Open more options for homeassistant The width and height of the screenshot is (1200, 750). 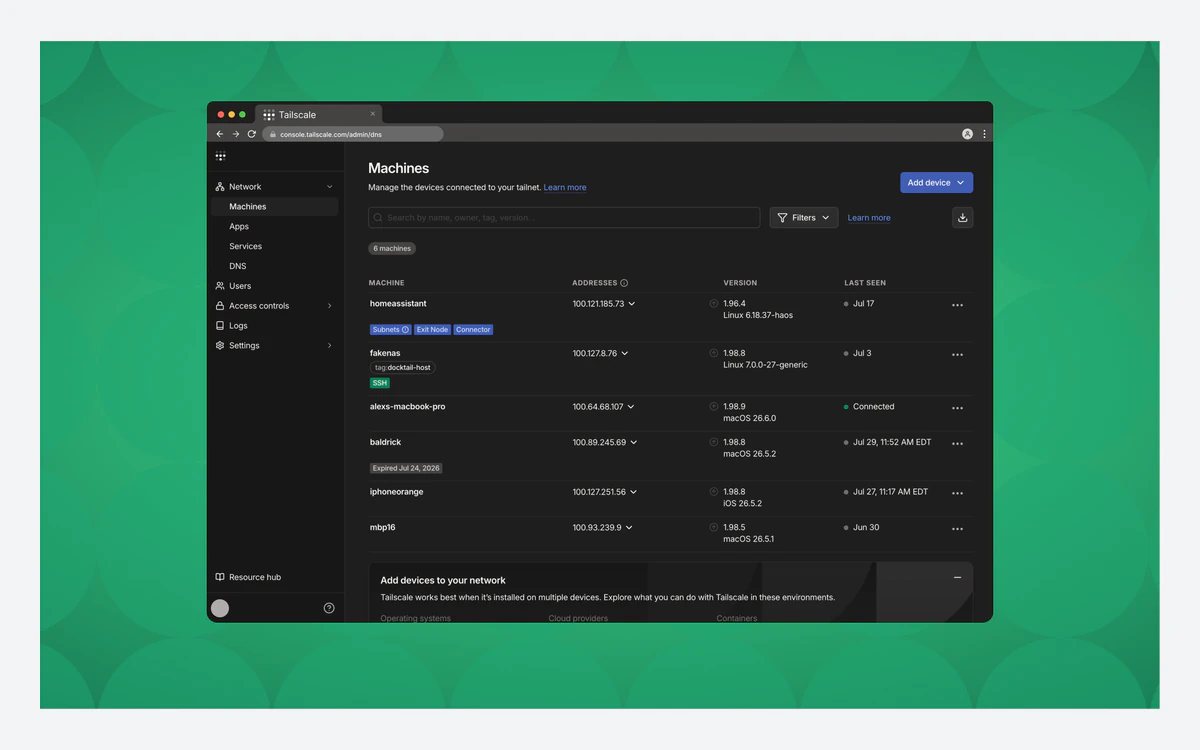[x=957, y=305]
